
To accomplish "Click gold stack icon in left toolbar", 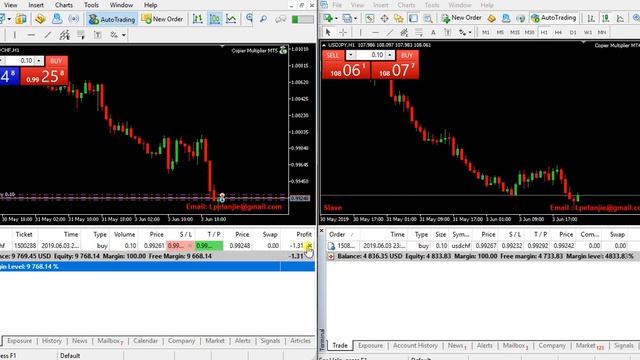I will tap(40, 19).
